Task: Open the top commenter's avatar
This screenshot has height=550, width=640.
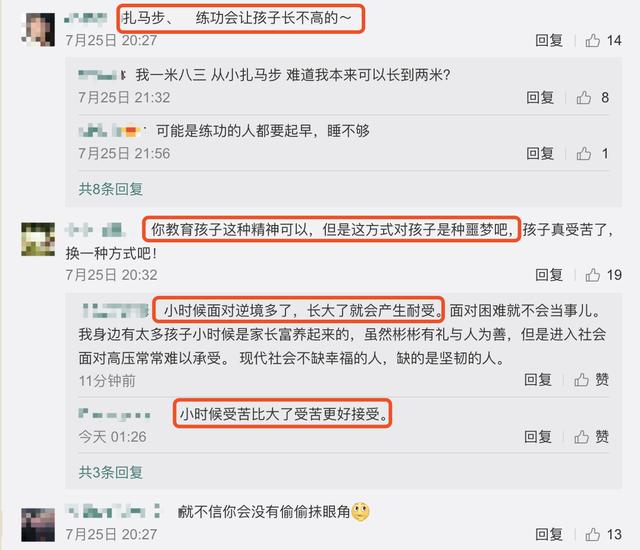Action: click(38, 29)
